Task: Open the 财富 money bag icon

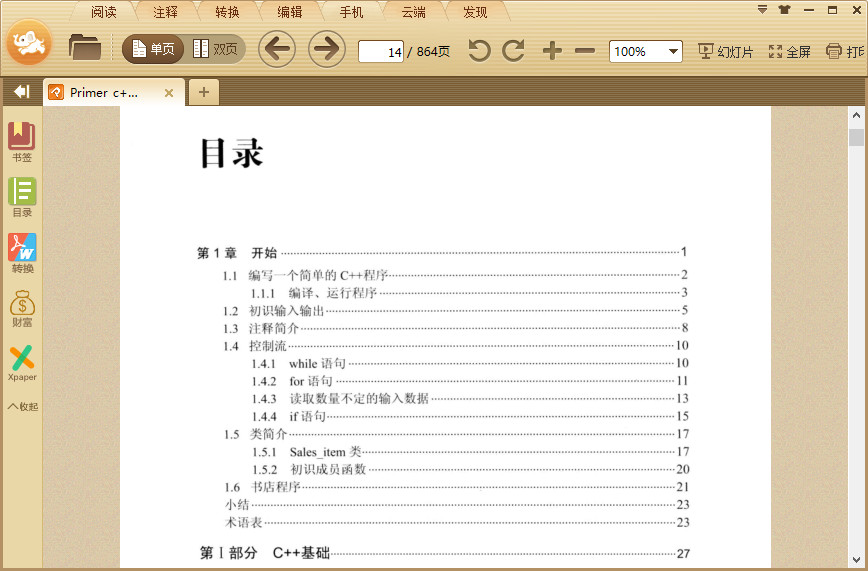Action: click(x=22, y=309)
